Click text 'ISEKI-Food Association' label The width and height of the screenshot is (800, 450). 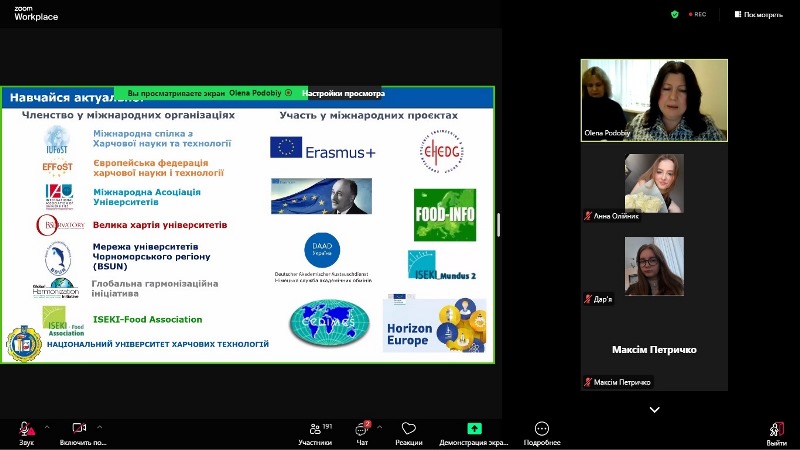(x=147, y=319)
